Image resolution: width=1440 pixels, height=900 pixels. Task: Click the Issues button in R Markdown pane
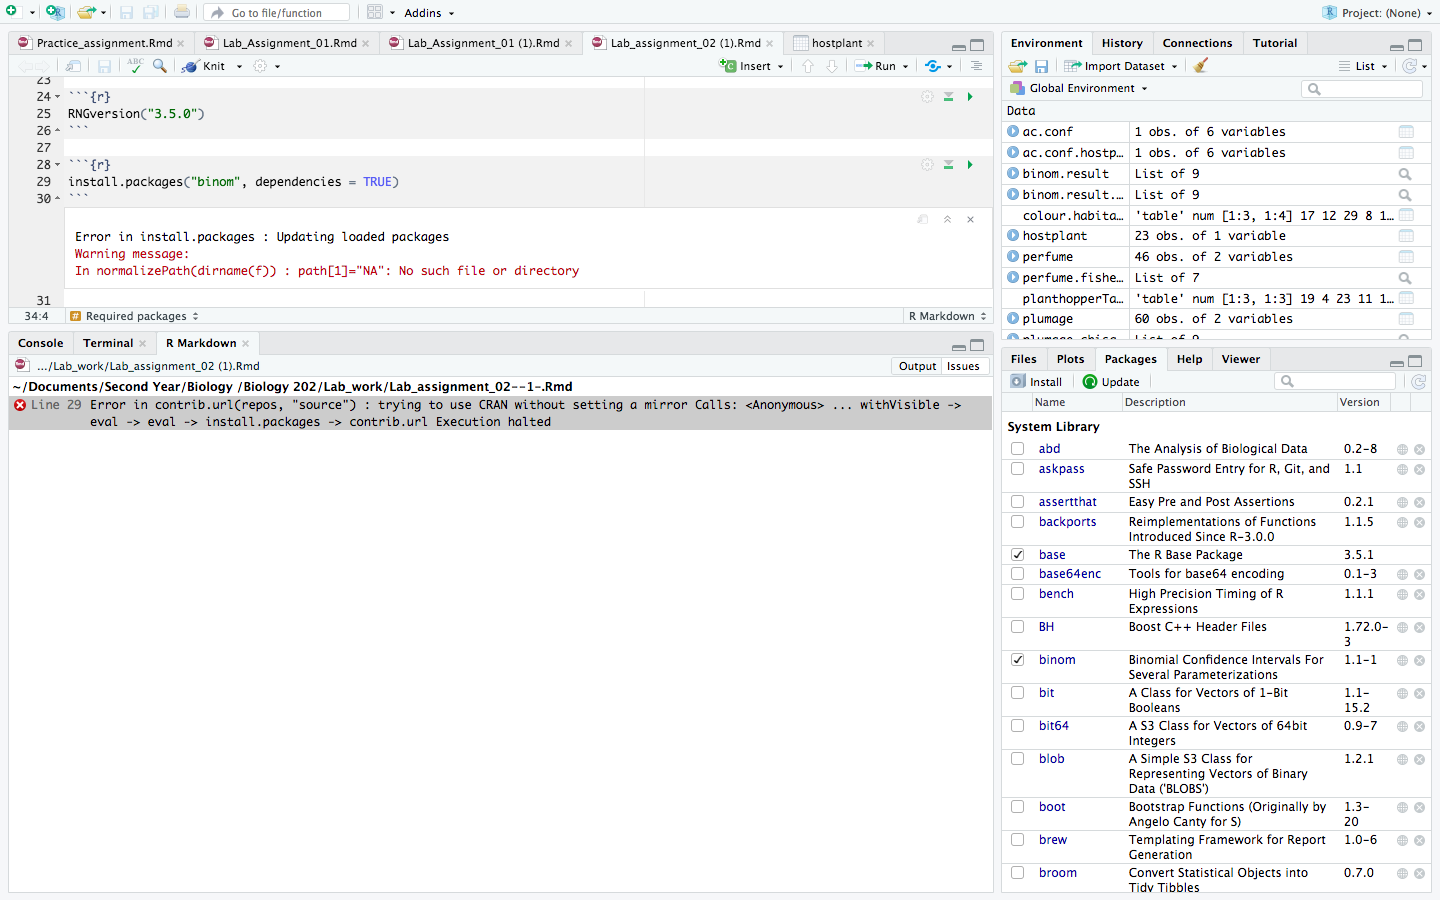[x=963, y=366]
